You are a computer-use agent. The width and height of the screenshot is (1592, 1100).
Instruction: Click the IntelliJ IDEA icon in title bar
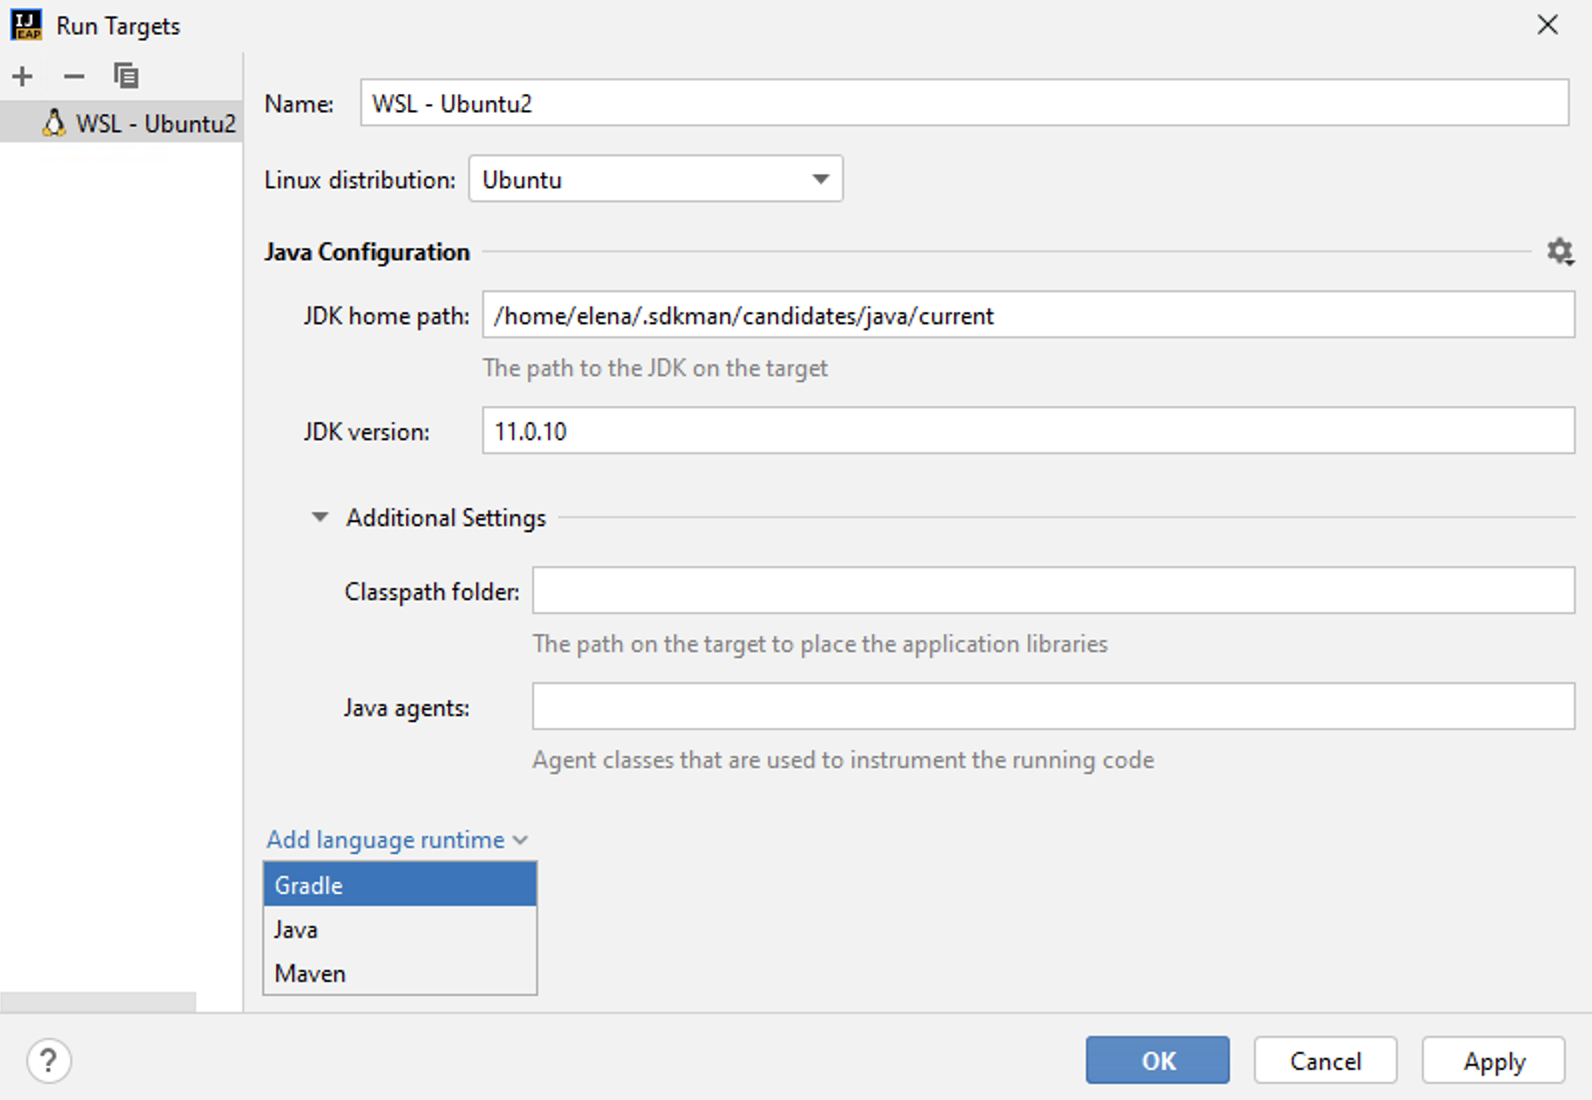tap(26, 25)
